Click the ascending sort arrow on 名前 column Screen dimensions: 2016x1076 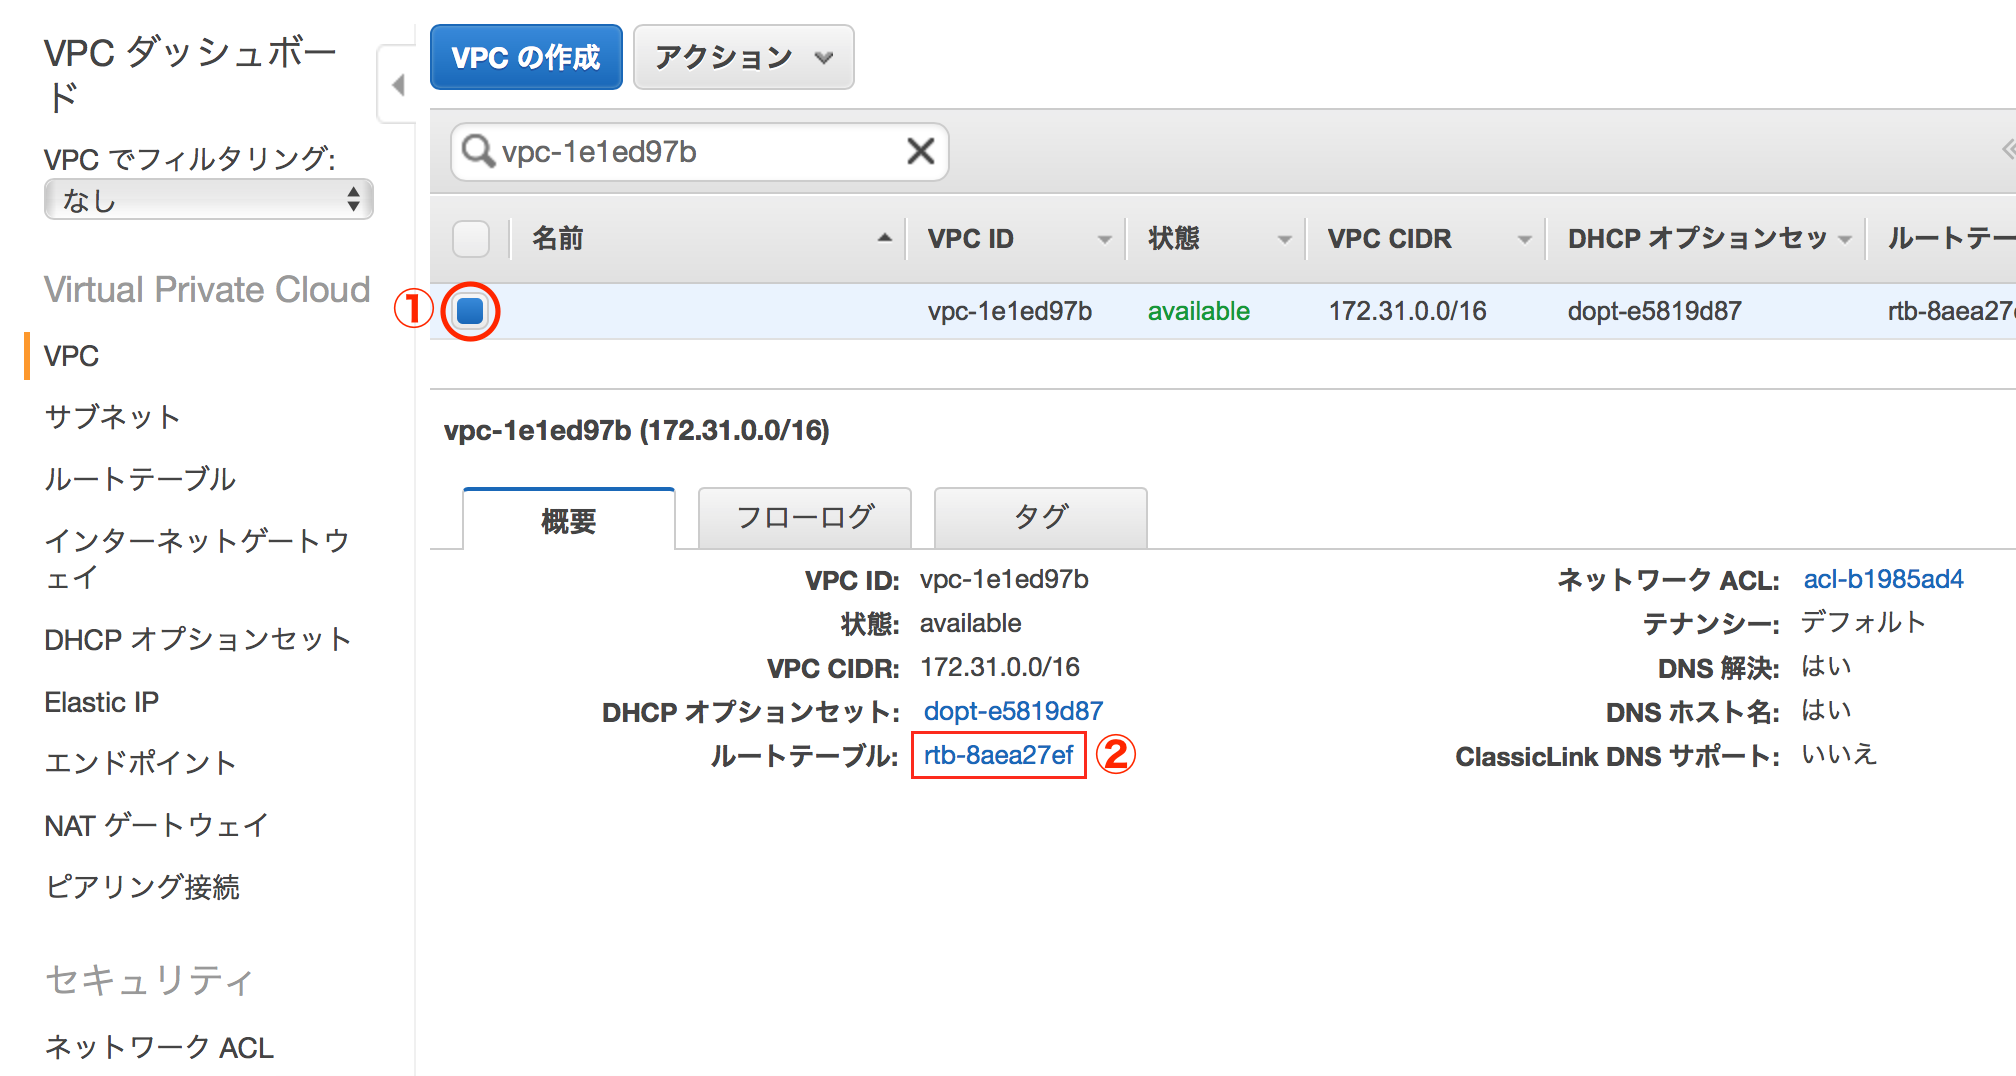884,238
